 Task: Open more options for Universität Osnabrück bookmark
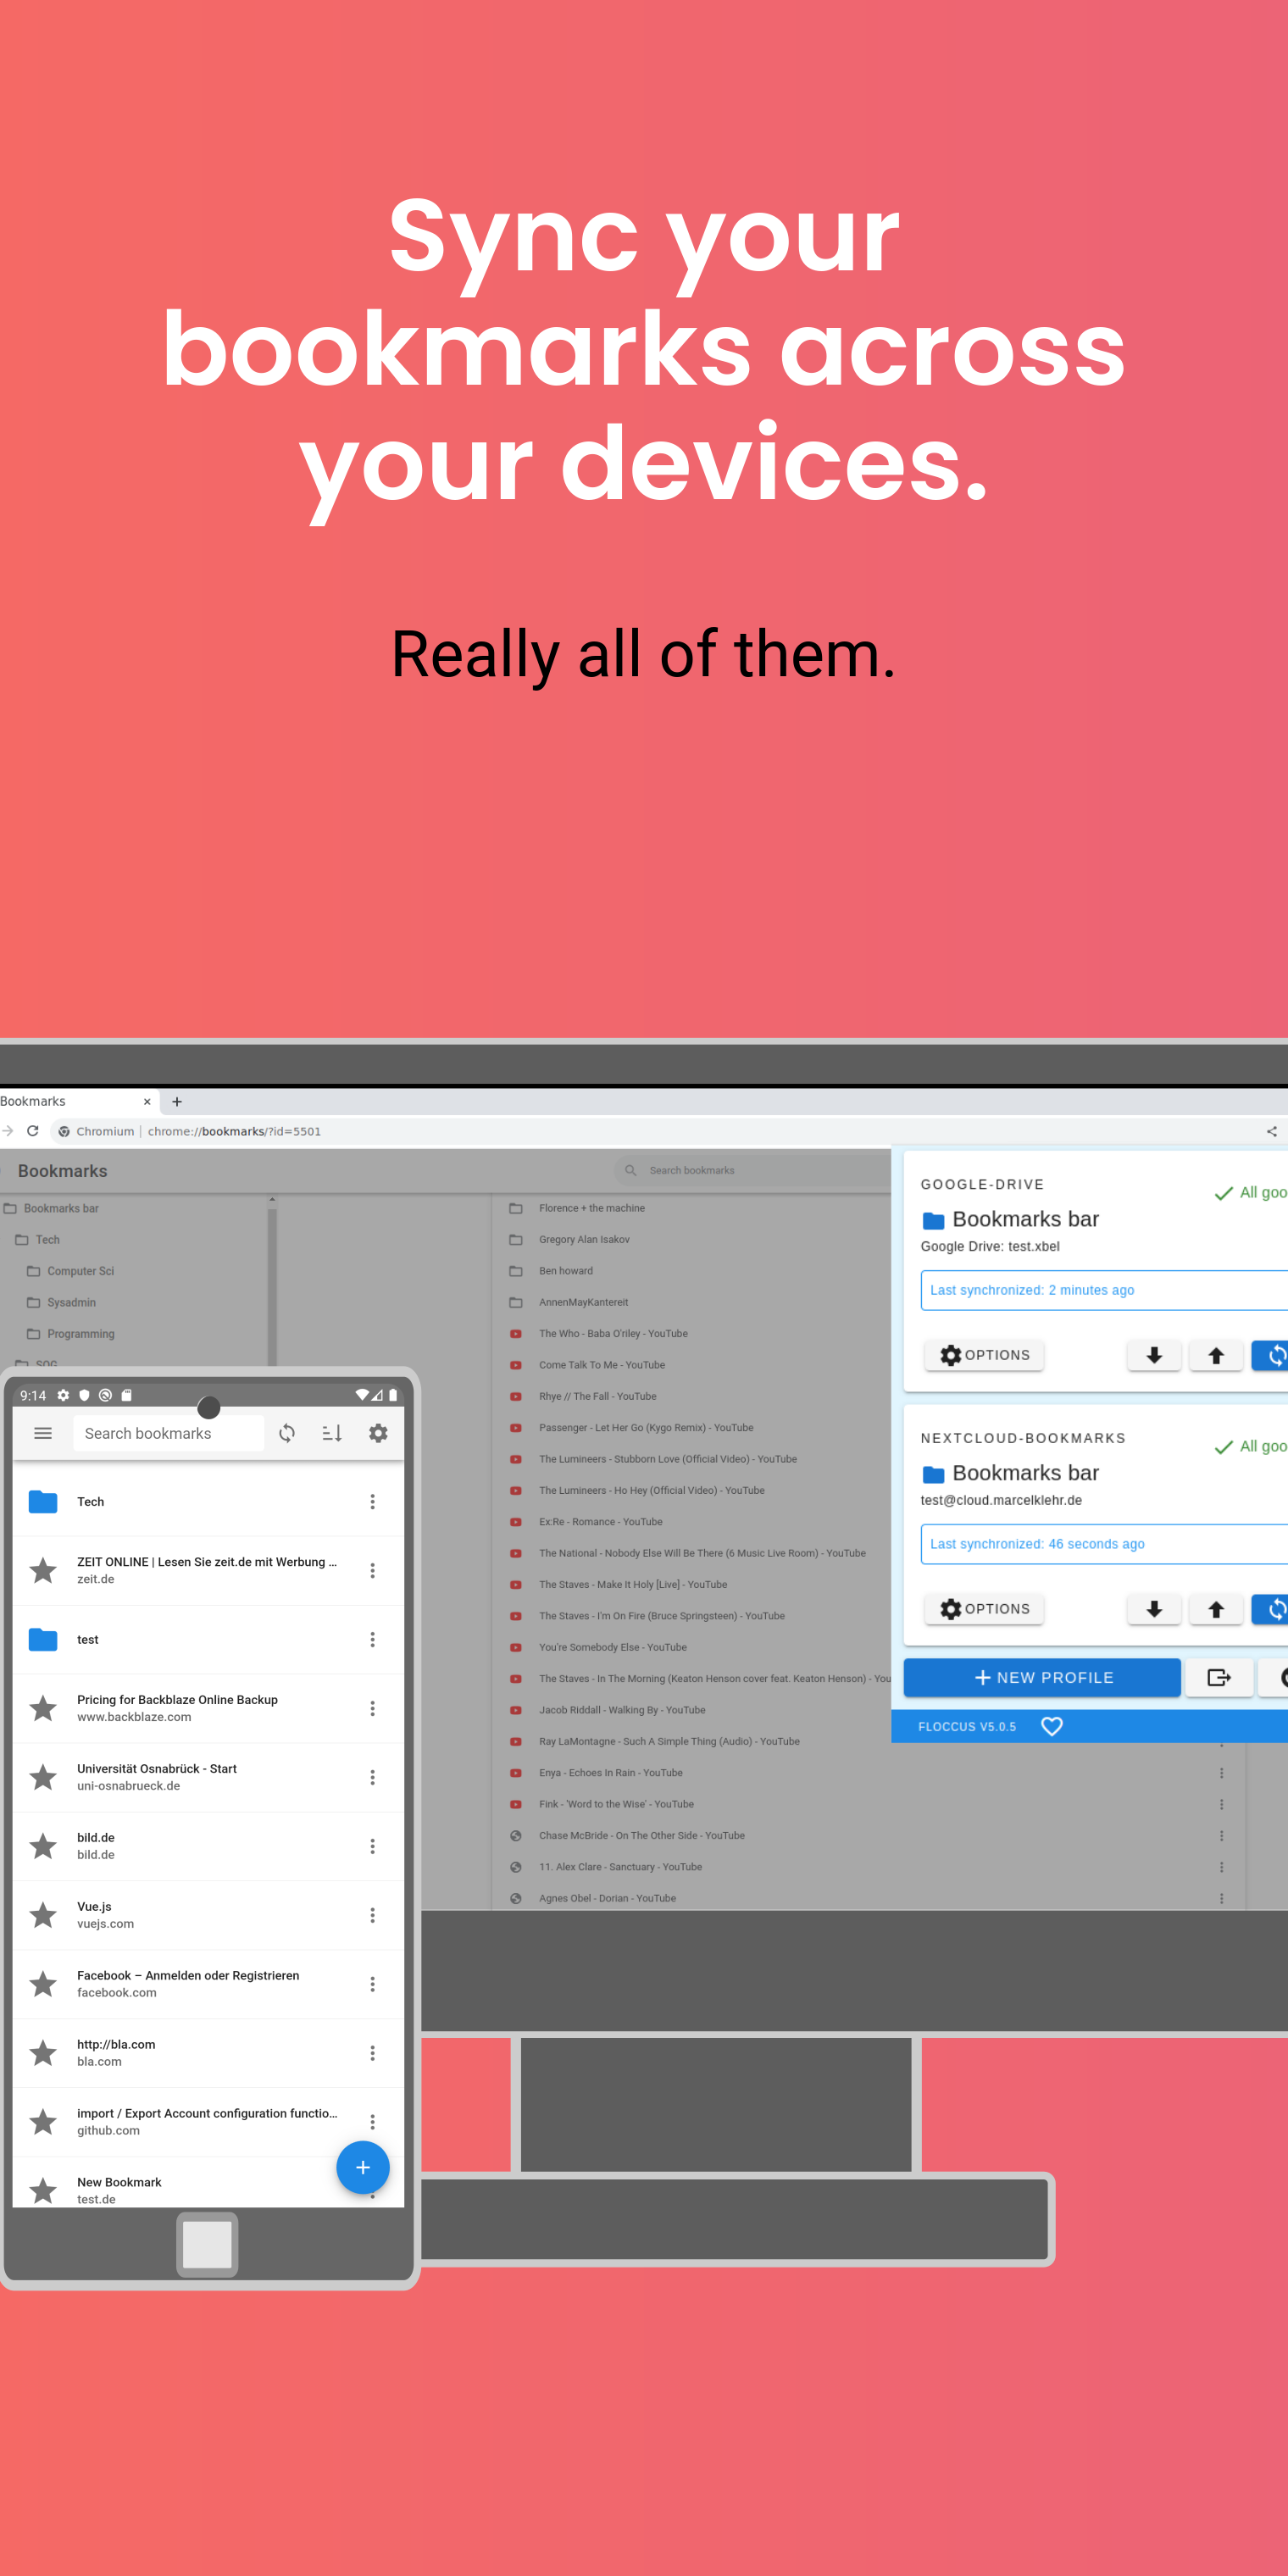tap(372, 1777)
